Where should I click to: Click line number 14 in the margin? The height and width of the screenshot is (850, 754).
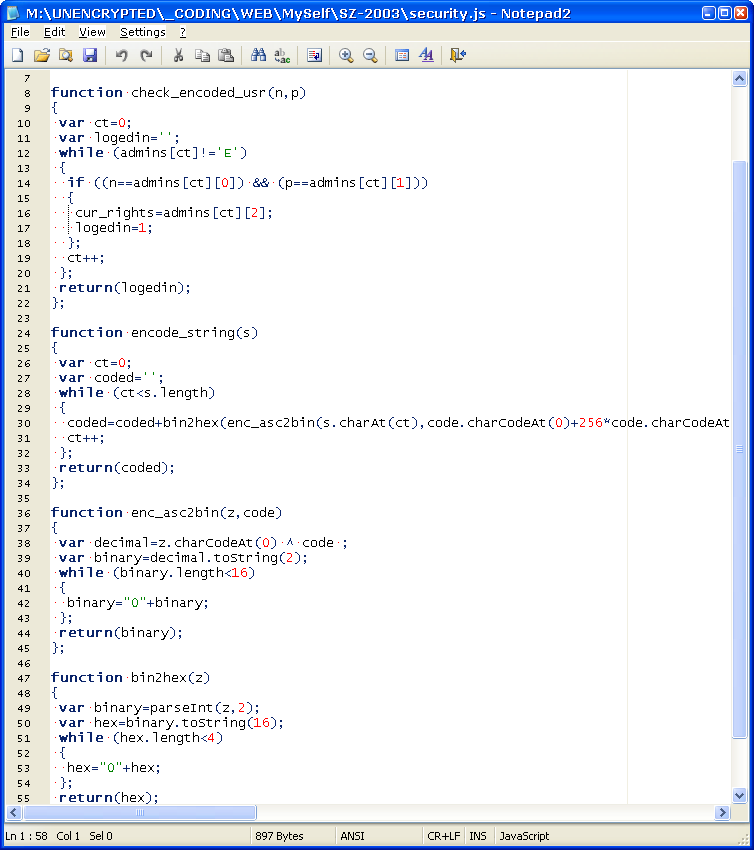pos(24,183)
